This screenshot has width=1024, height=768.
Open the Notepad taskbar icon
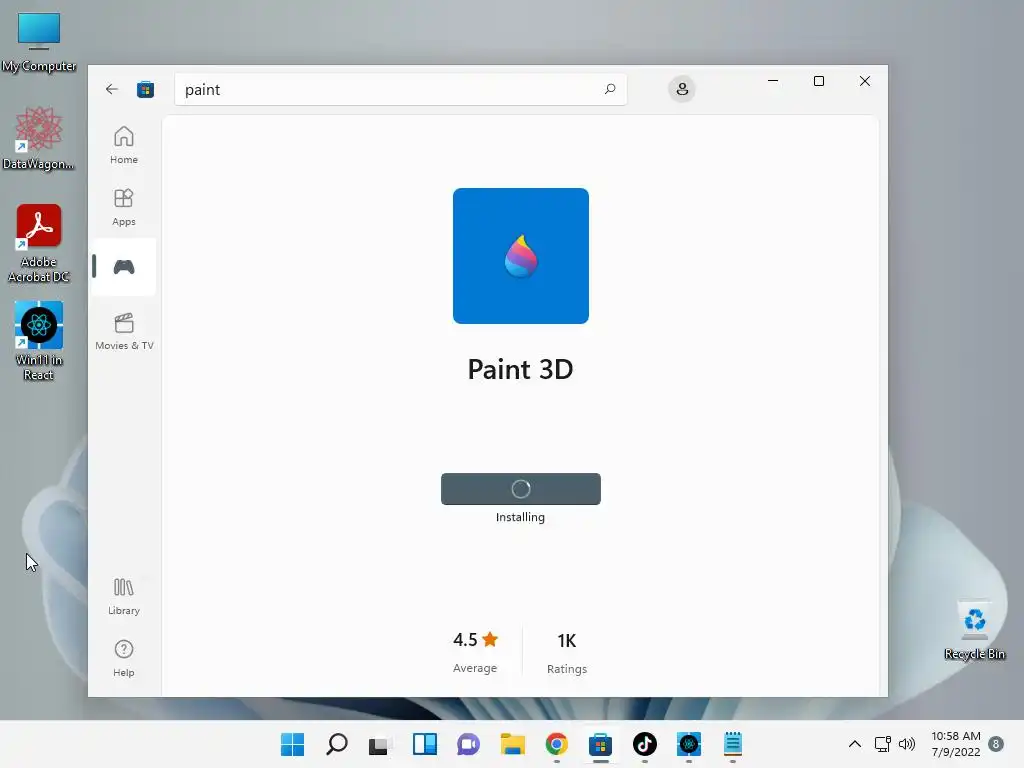(733, 744)
